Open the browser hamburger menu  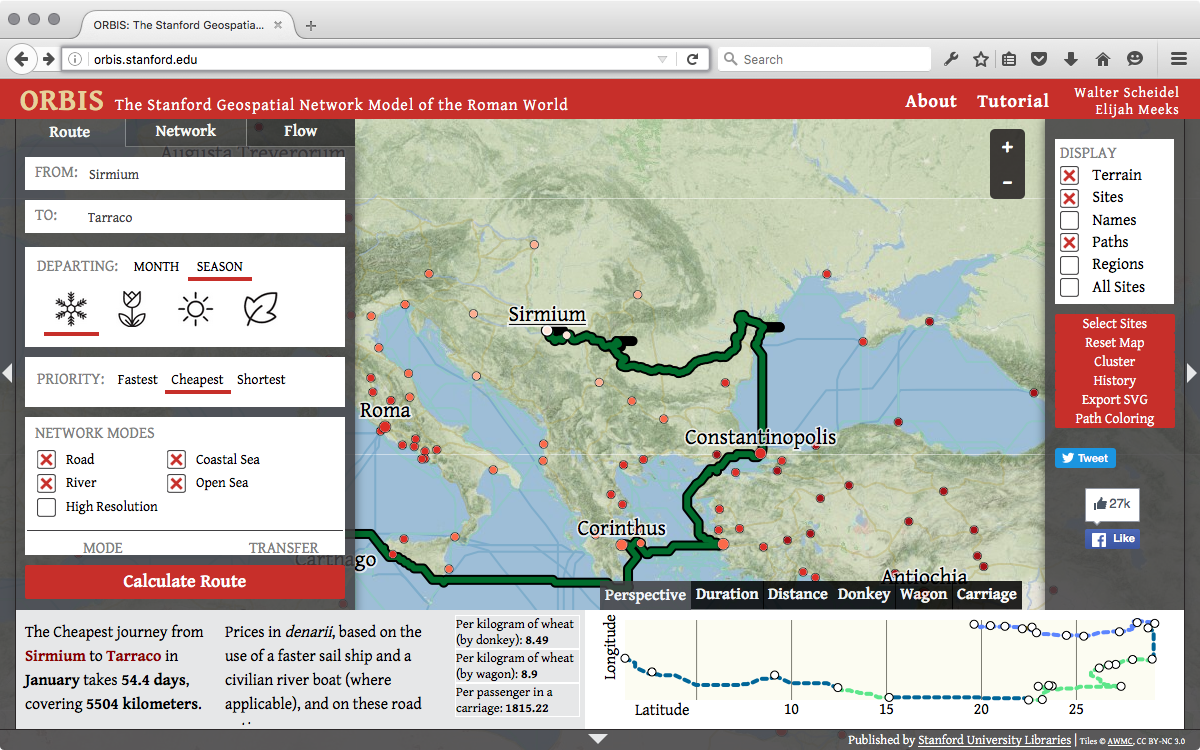click(1180, 59)
